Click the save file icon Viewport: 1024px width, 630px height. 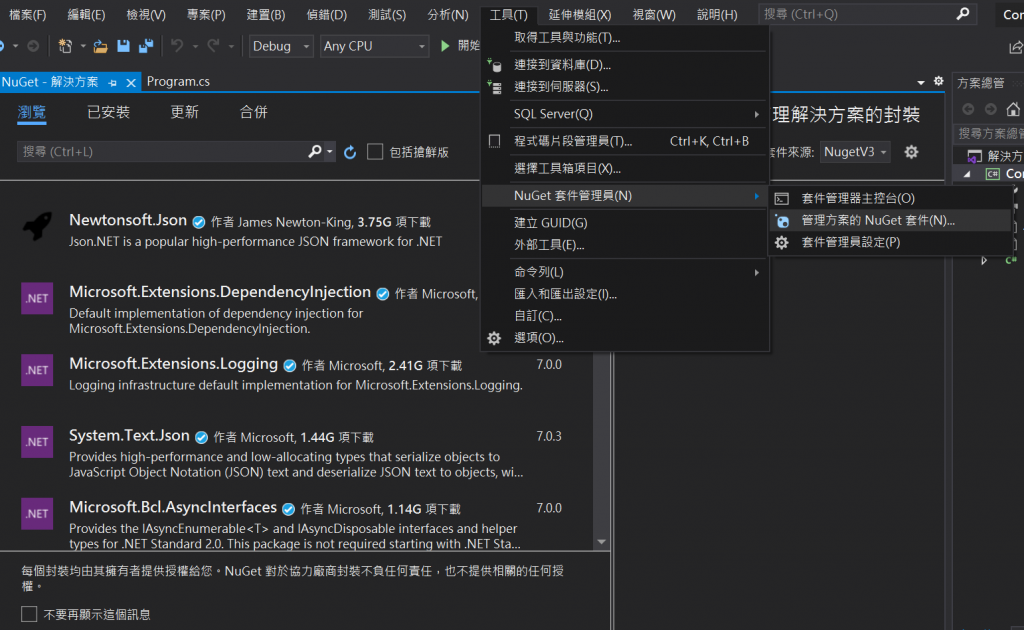(x=123, y=46)
